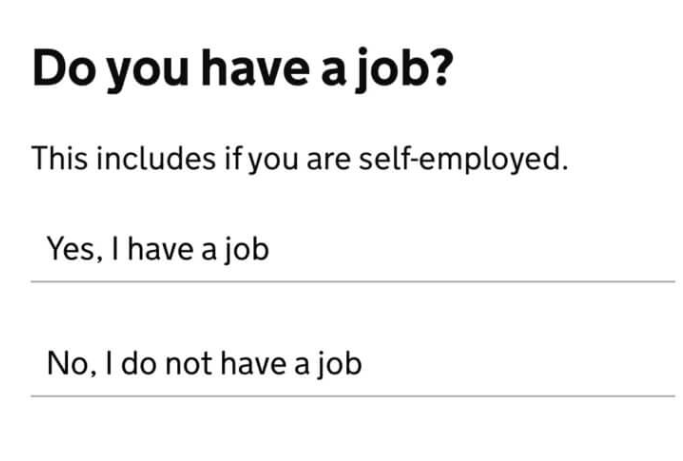Click the word "job" in the No option
Screen dimensions: 683x461
[340, 363]
